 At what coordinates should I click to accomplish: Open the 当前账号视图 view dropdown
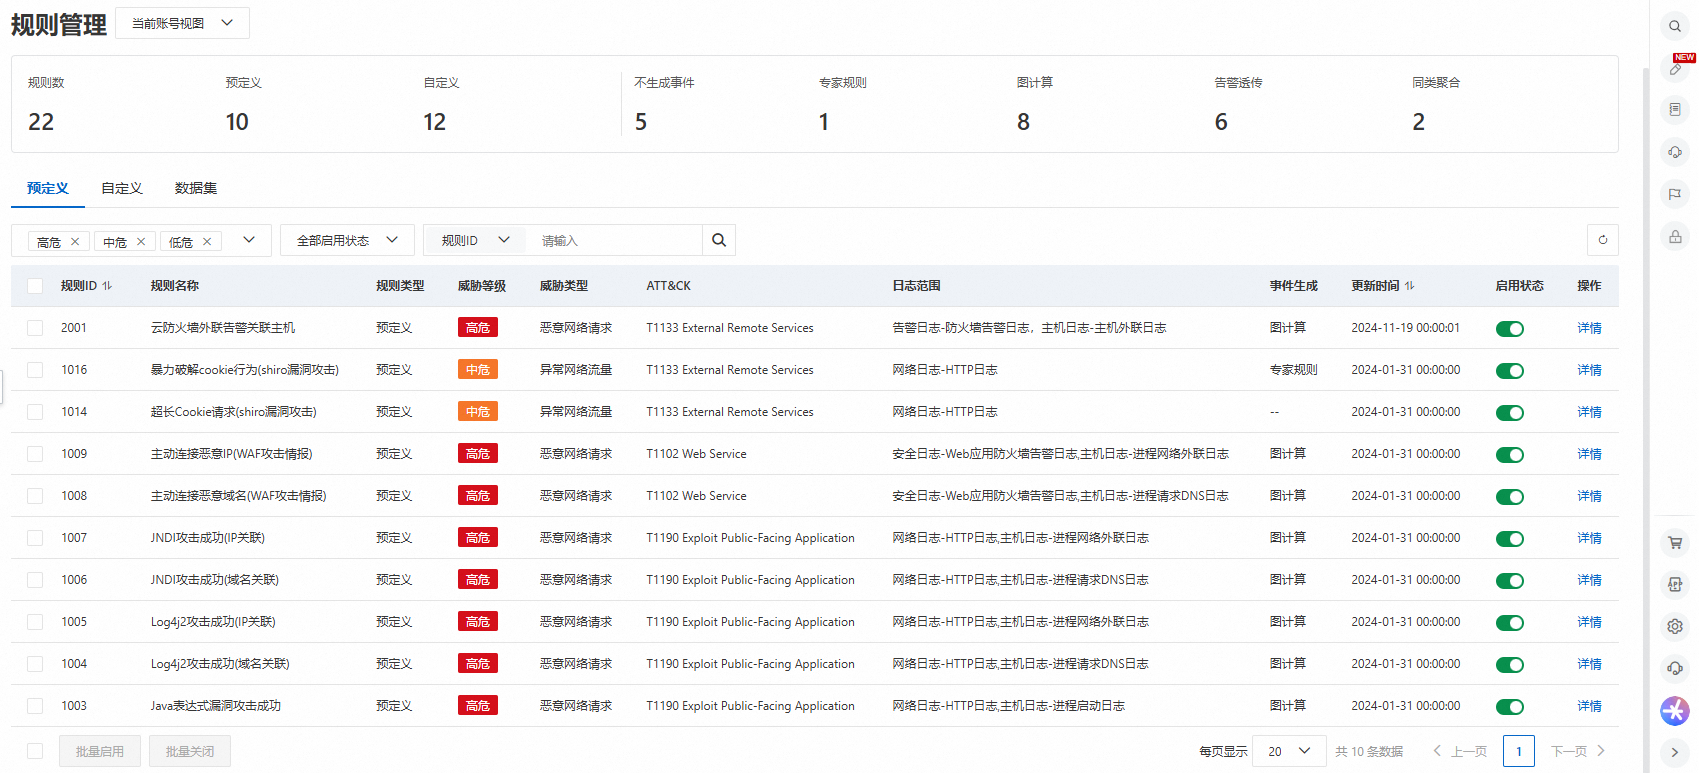[182, 23]
